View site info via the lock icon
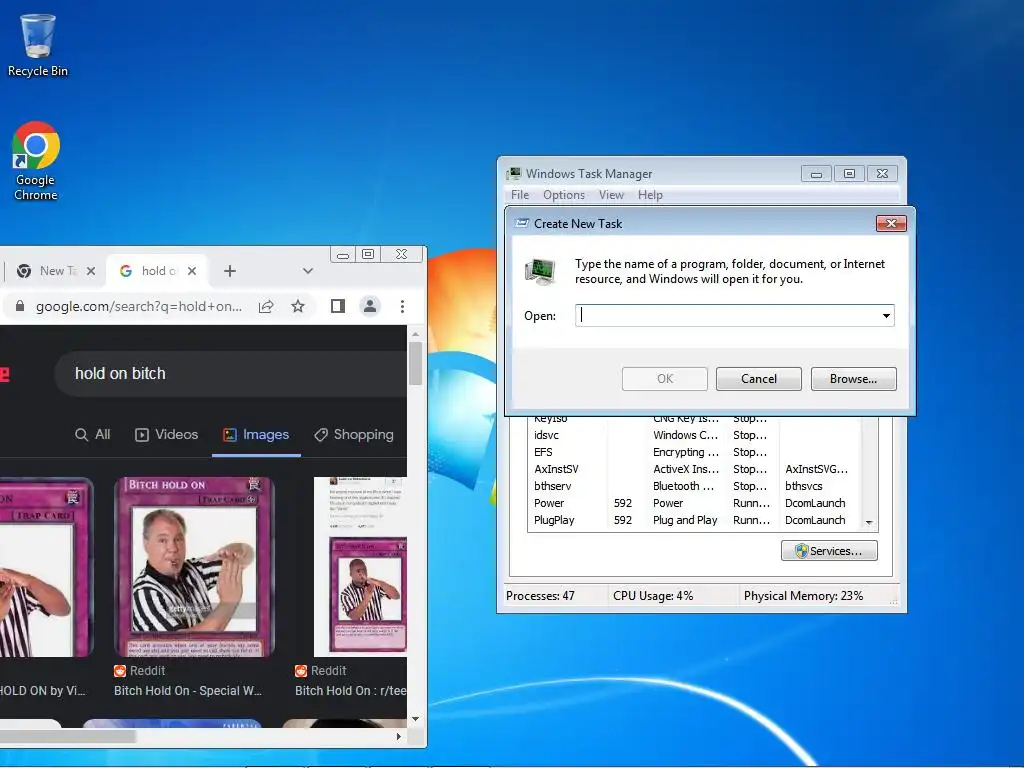Screen dimensions: 1024x768 pyautogui.click(x=20, y=306)
